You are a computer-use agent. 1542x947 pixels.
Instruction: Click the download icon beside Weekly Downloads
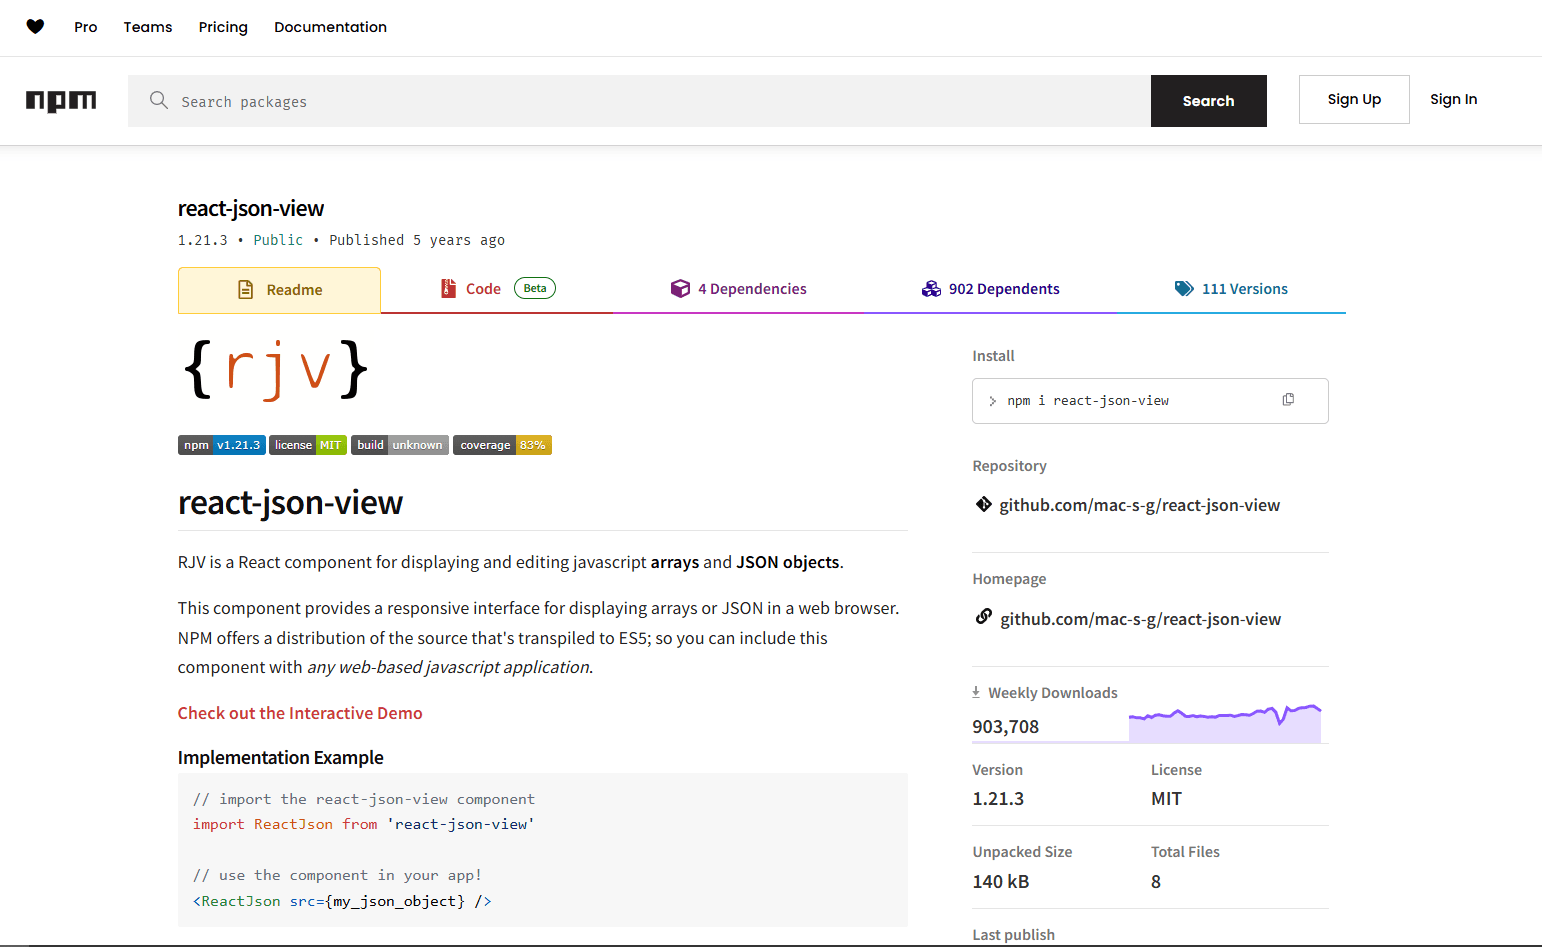[x=975, y=691]
